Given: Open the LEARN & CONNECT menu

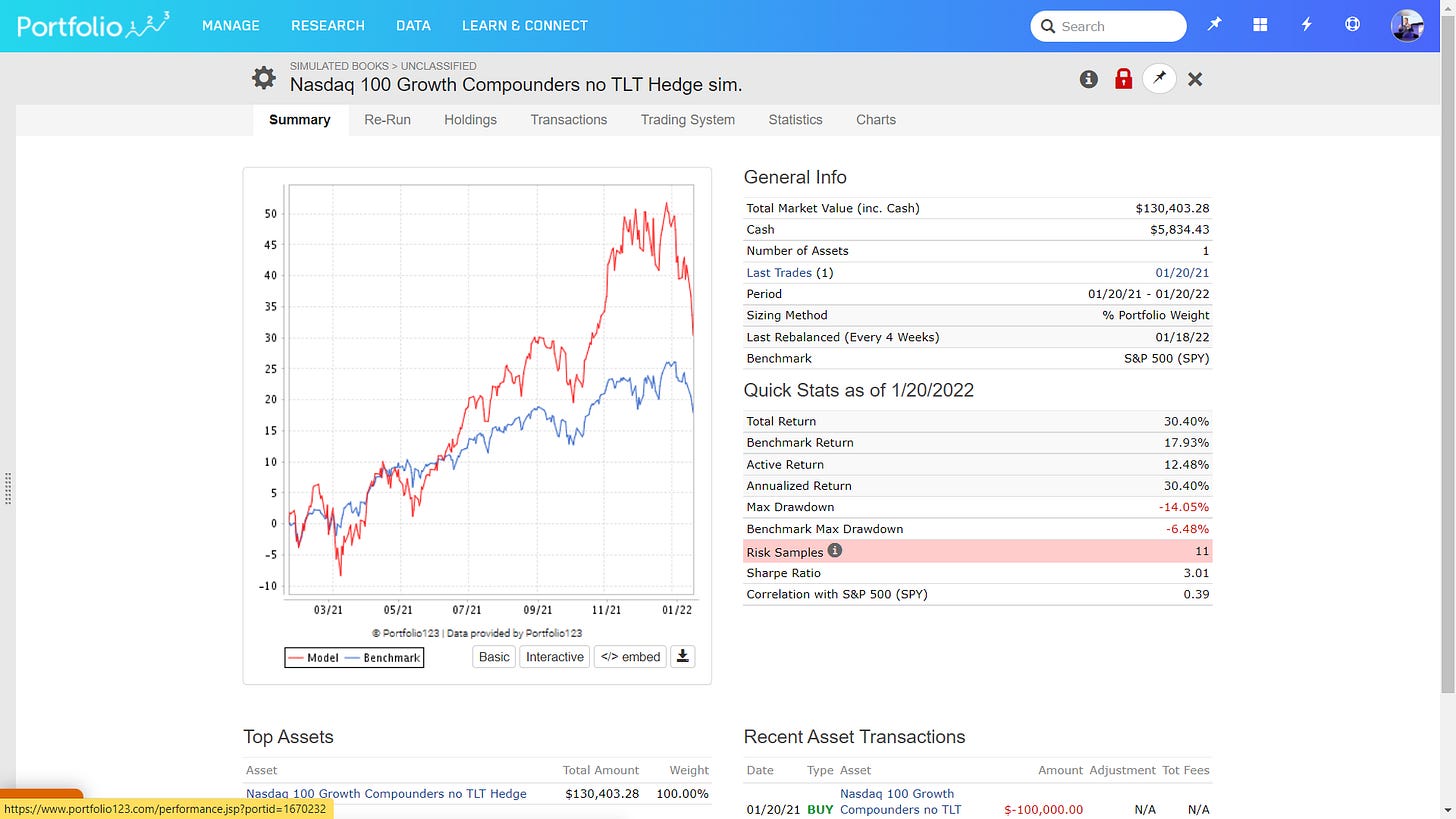Looking at the screenshot, I should (x=525, y=26).
